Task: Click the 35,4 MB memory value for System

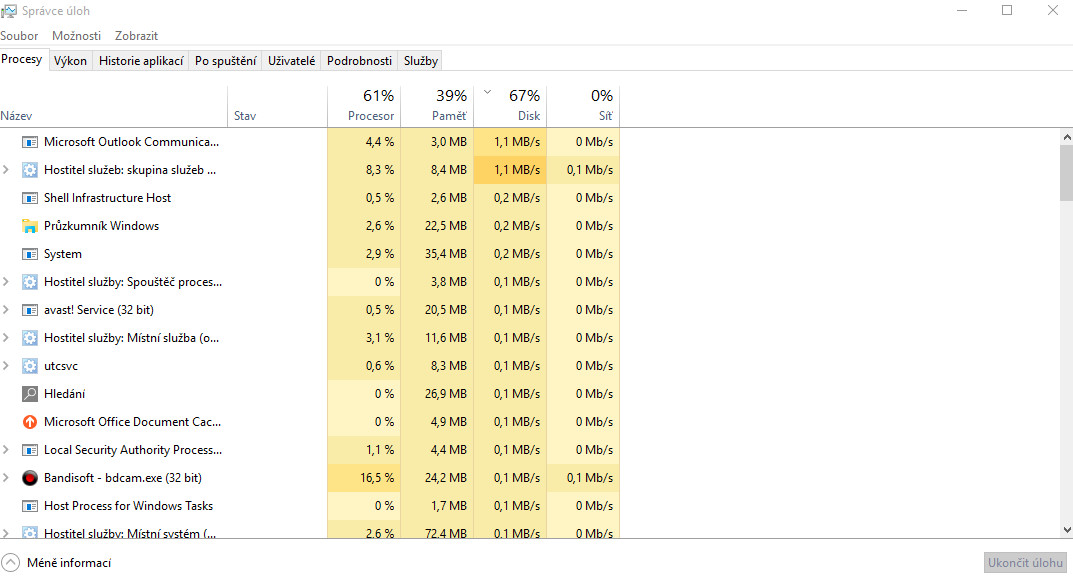Action: pos(445,254)
